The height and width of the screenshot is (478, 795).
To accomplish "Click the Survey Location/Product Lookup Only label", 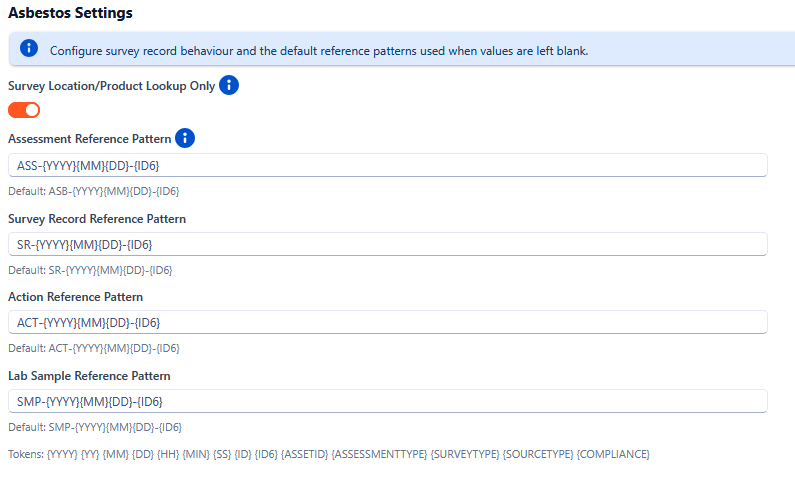I will (111, 87).
